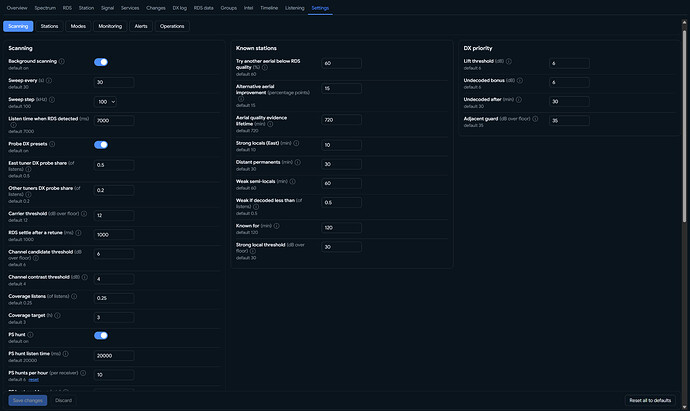Open info icon for Carrier threshold

coord(84,213)
